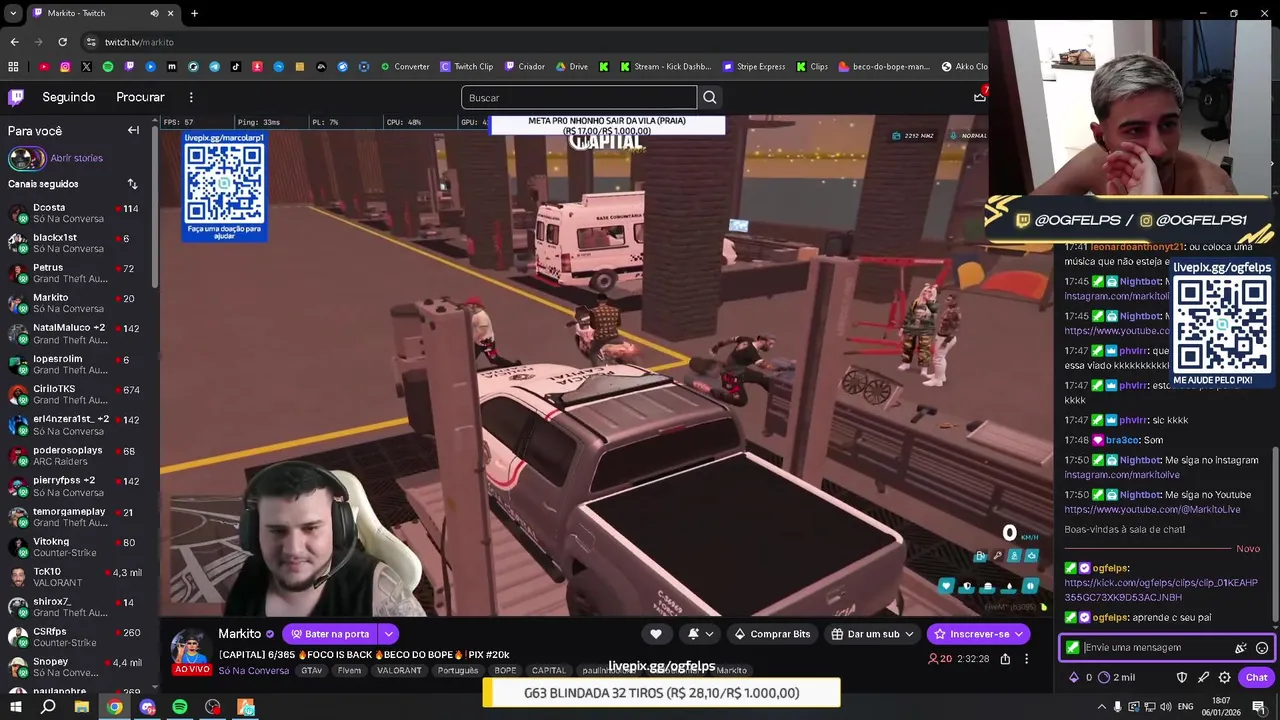This screenshot has width=1280, height=720.
Task: Open the notification bell dropdown
Action: (700, 634)
